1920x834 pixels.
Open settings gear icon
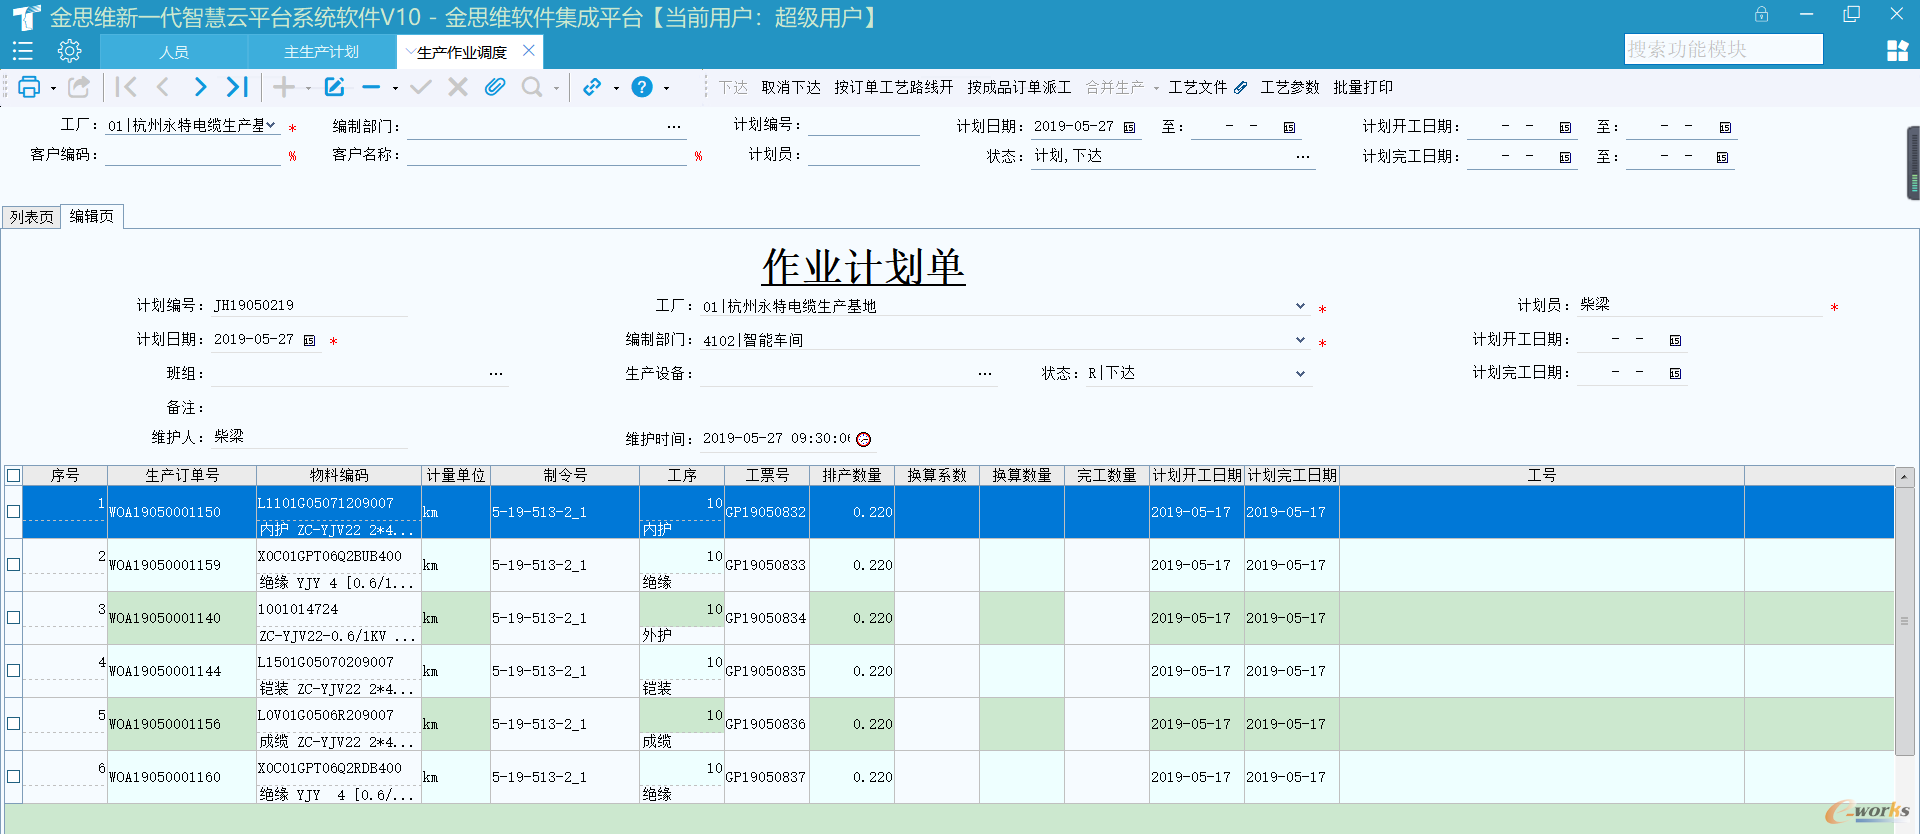point(69,51)
